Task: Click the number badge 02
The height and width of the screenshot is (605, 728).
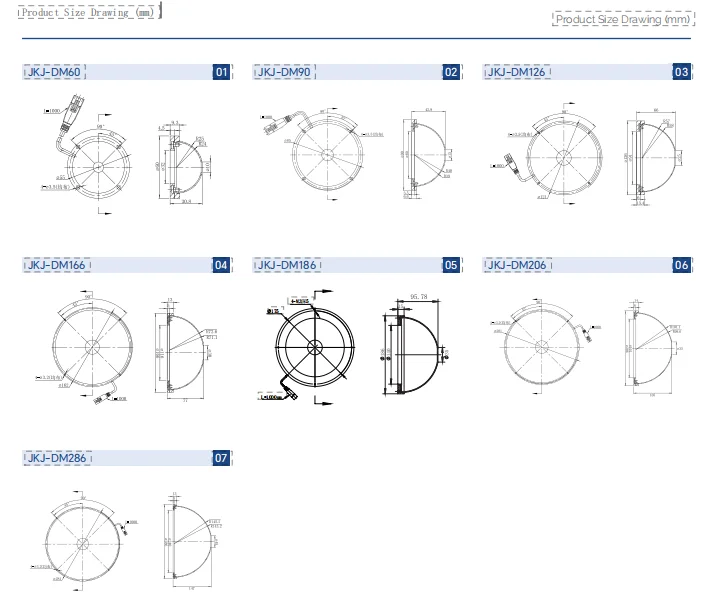Action: [451, 72]
